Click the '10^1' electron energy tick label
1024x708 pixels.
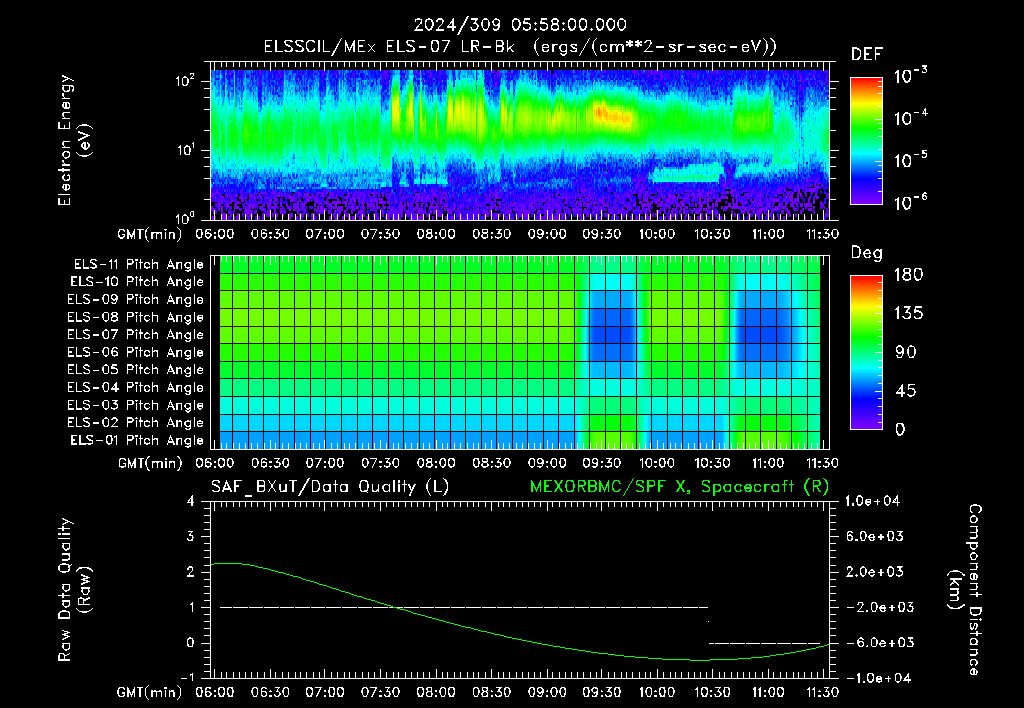tap(184, 150)
